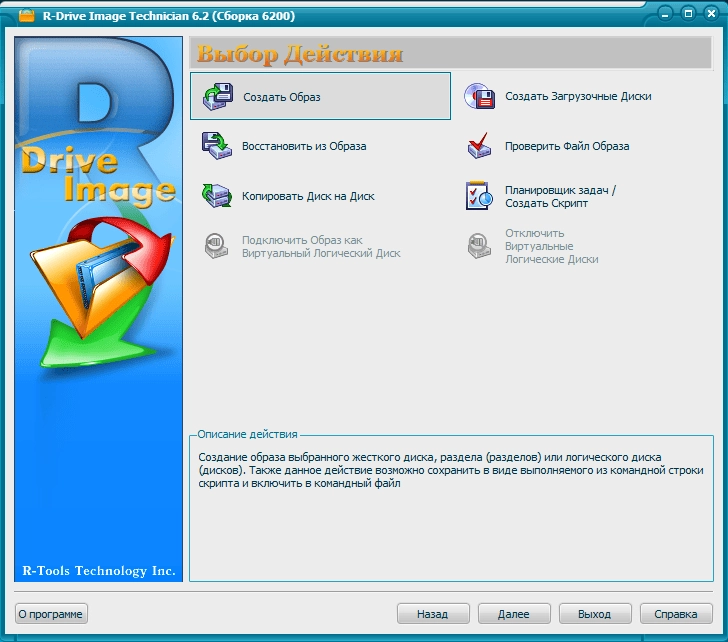
Task: Click the R-Drive Image title bar app icon
Action: click(x=26, y=16)
